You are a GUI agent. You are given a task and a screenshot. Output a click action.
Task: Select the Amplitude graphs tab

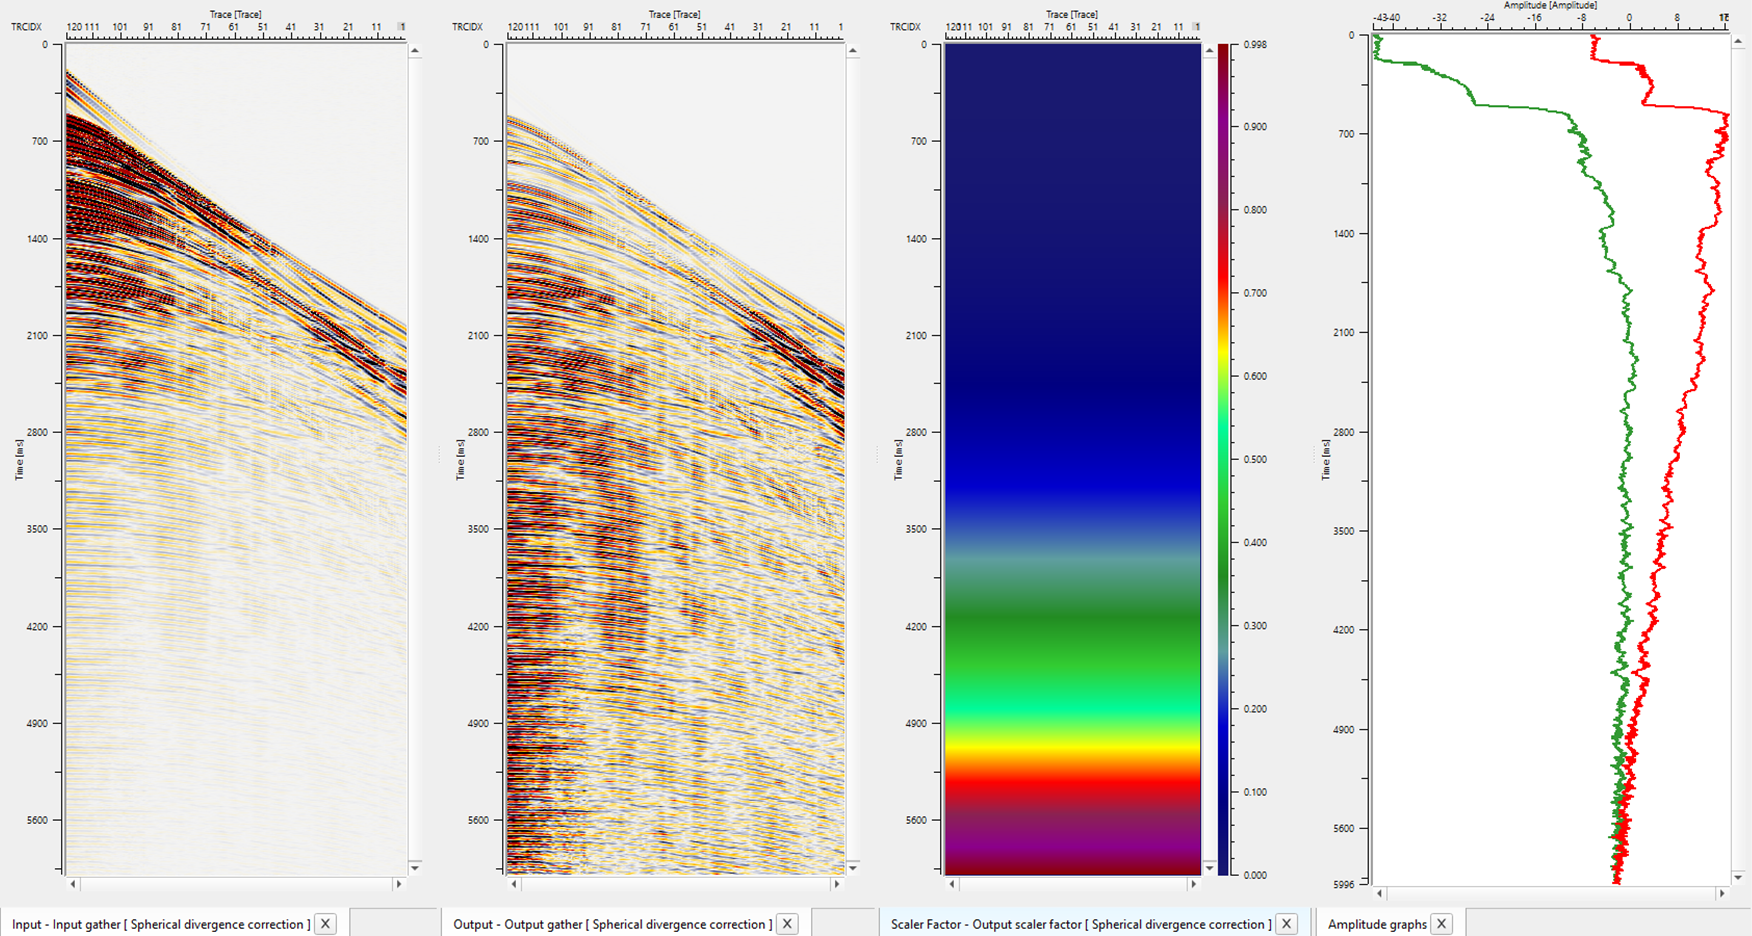1376,924
